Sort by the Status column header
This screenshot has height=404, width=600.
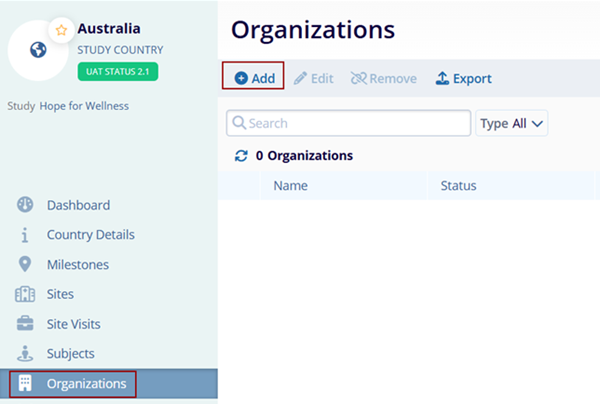point(458,186)
